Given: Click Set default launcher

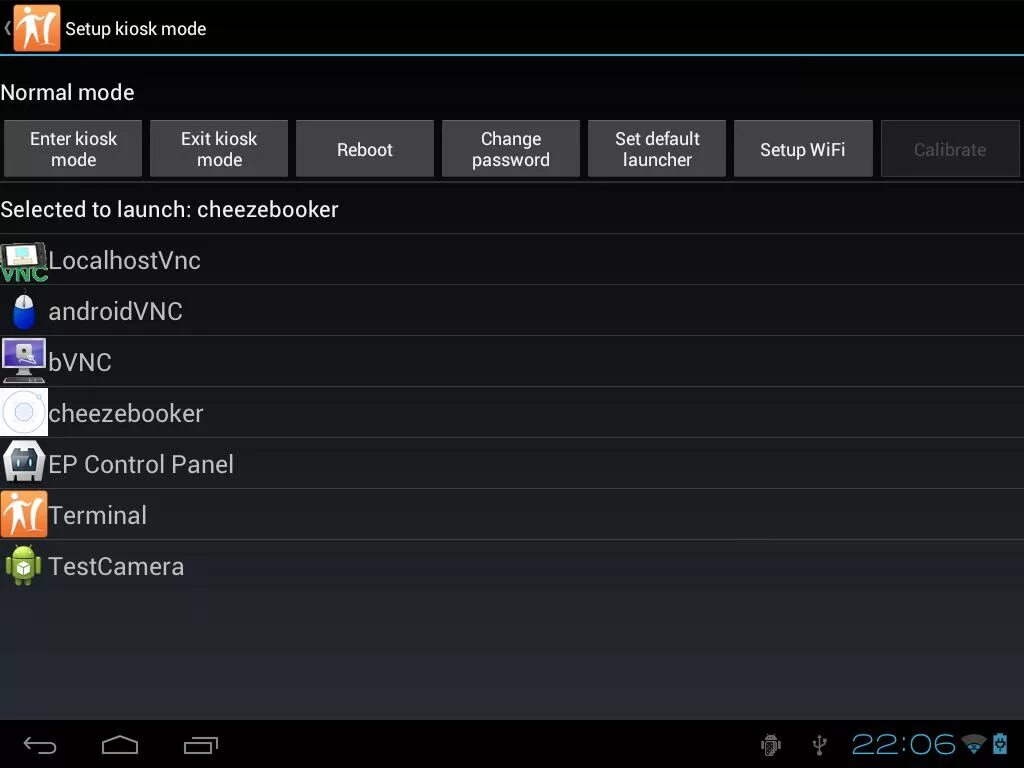Looking at the screenshot, I should click(657, 149).
